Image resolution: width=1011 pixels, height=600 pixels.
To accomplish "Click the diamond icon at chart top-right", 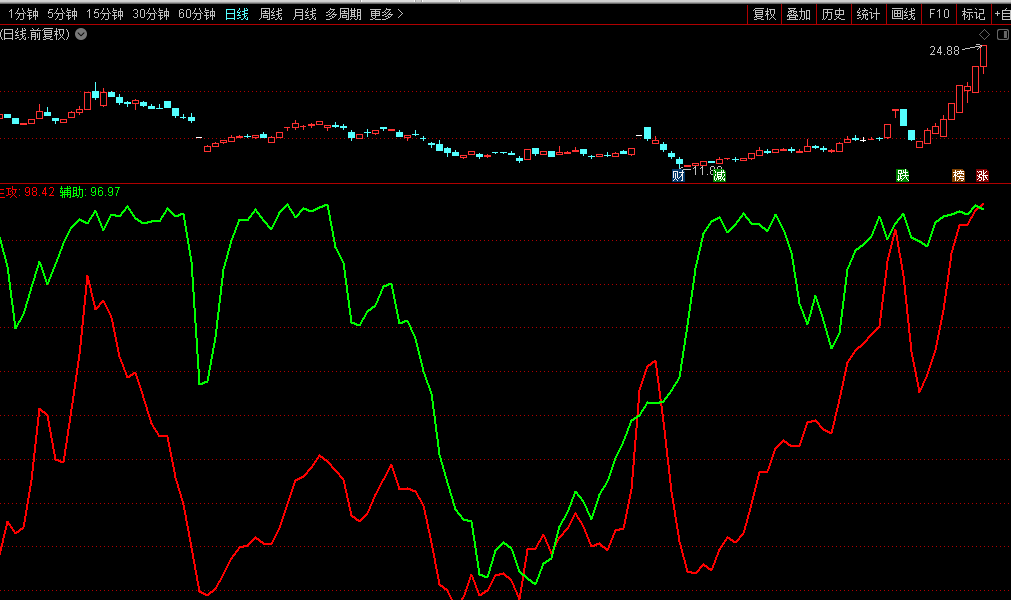I will coord(984,34).
